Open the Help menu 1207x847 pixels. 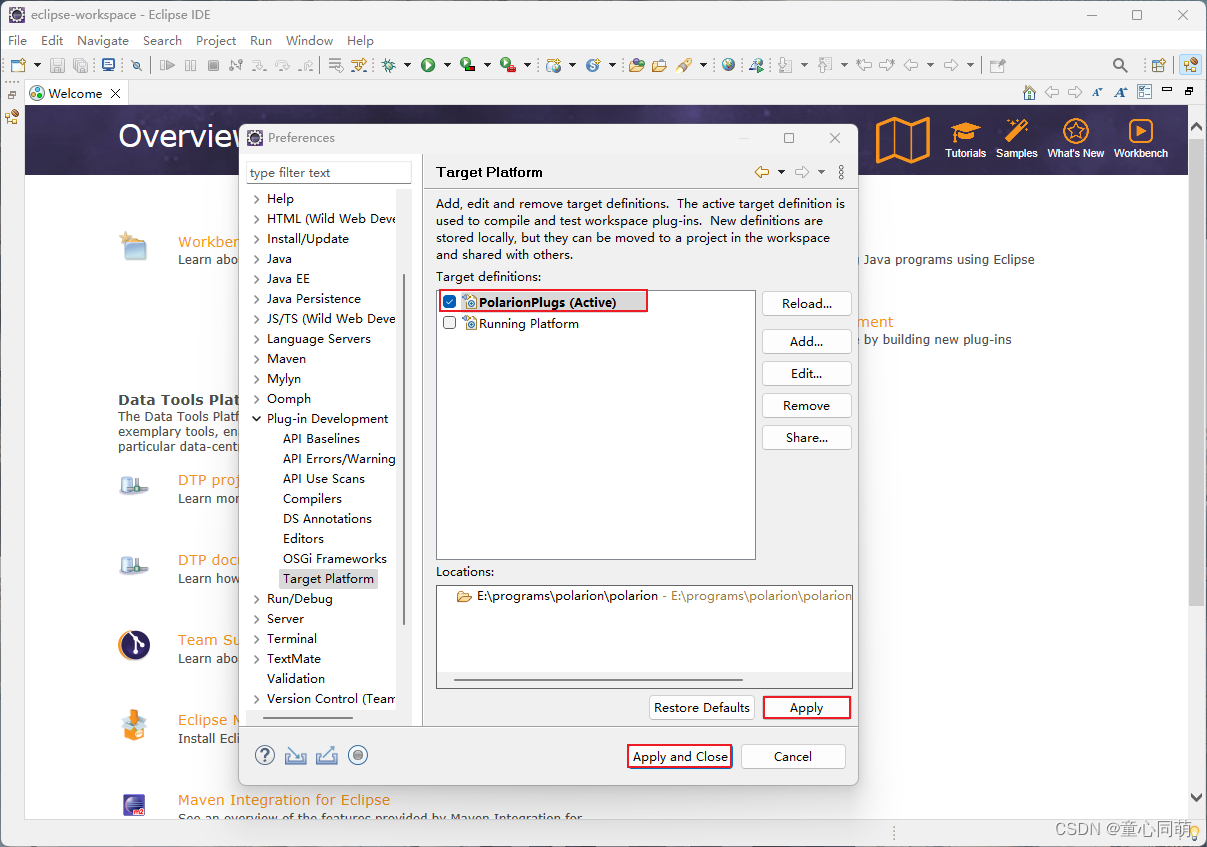point(360,40)
